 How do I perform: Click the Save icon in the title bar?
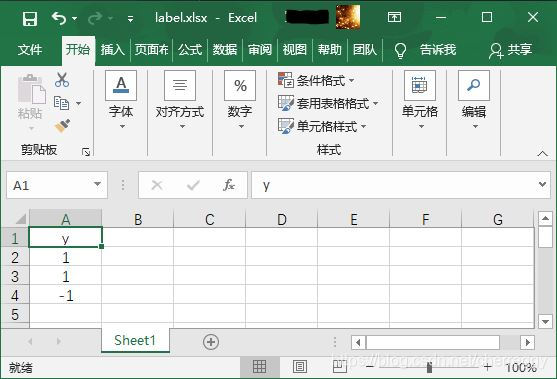coord(30,18)
